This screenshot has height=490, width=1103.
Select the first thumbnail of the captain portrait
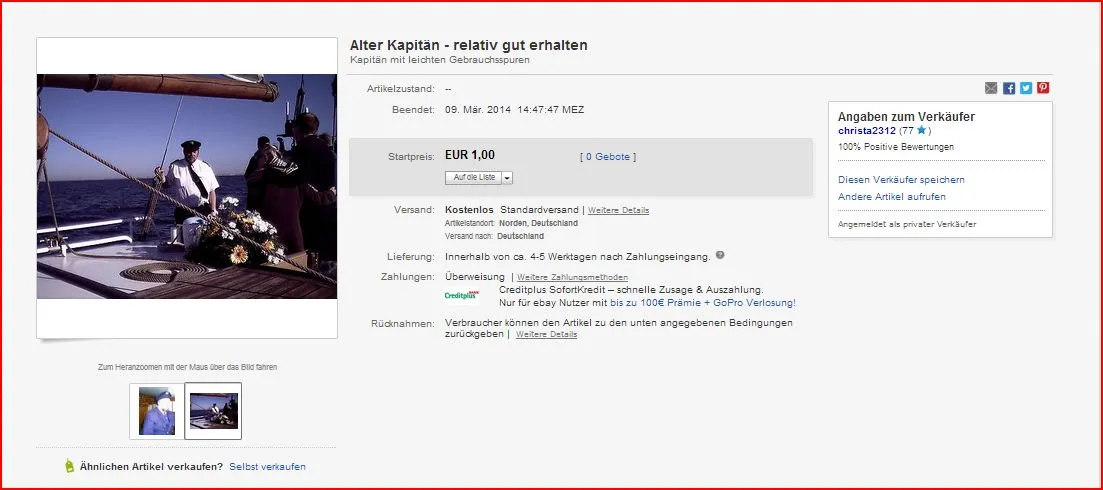[157, 410]
